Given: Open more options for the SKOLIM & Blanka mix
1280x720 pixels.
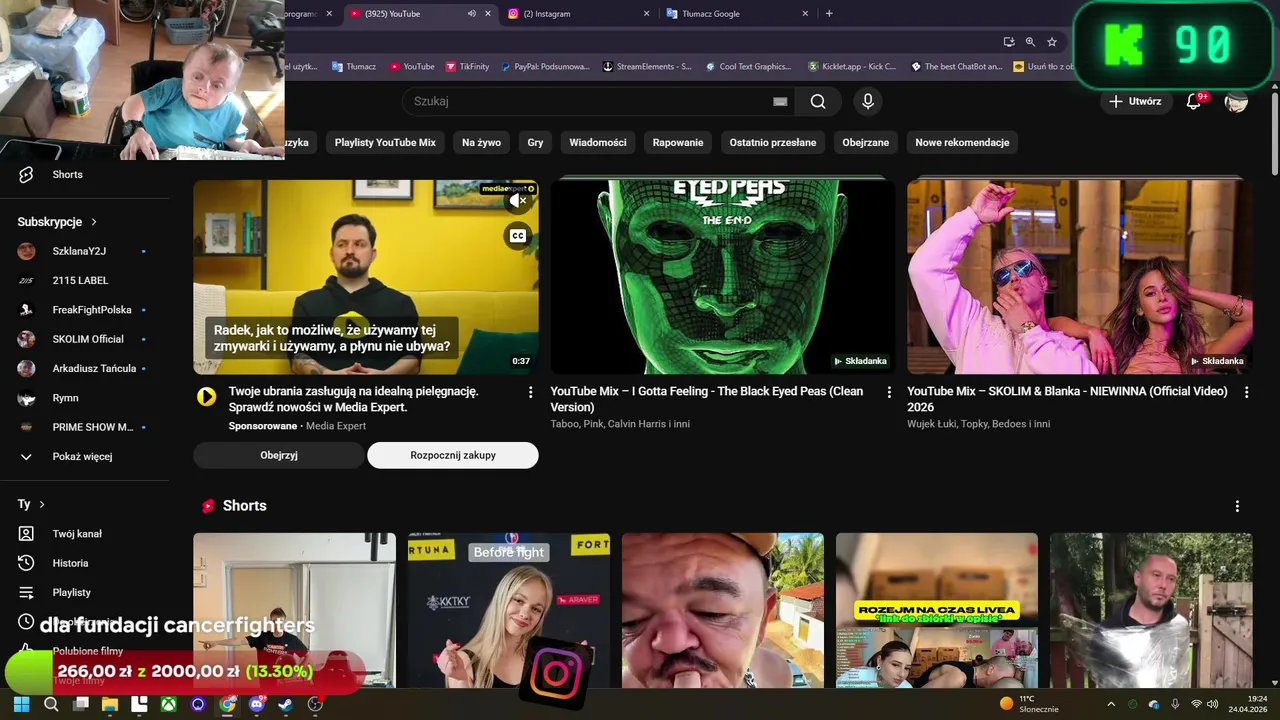Looking at the screenshot, I should pyautogui.click(x=1246, y=392).
